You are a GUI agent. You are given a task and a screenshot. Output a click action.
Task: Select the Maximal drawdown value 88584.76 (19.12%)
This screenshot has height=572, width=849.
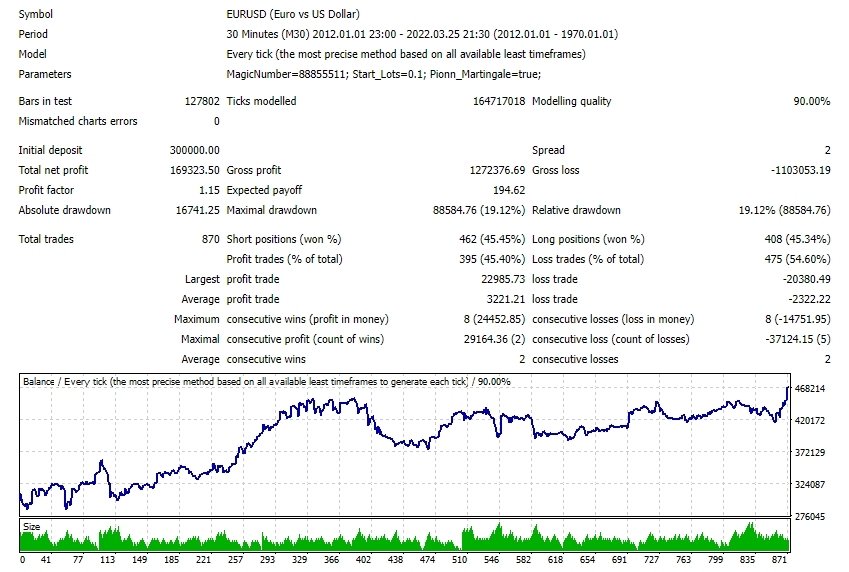tap(479, 211)
